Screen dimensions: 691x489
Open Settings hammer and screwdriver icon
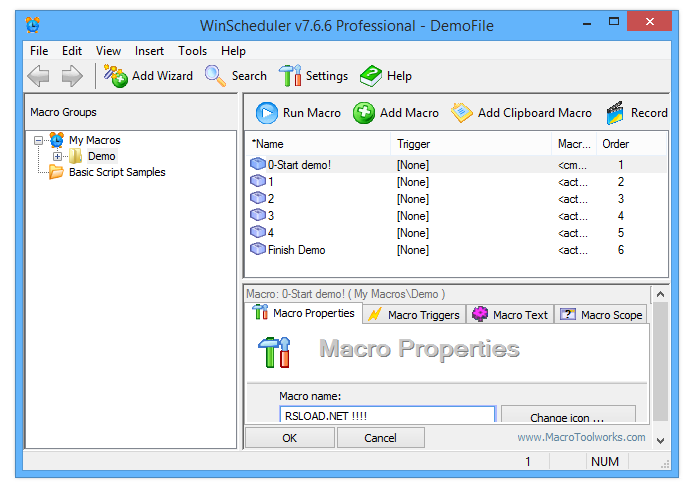click(x=290, y=76)
